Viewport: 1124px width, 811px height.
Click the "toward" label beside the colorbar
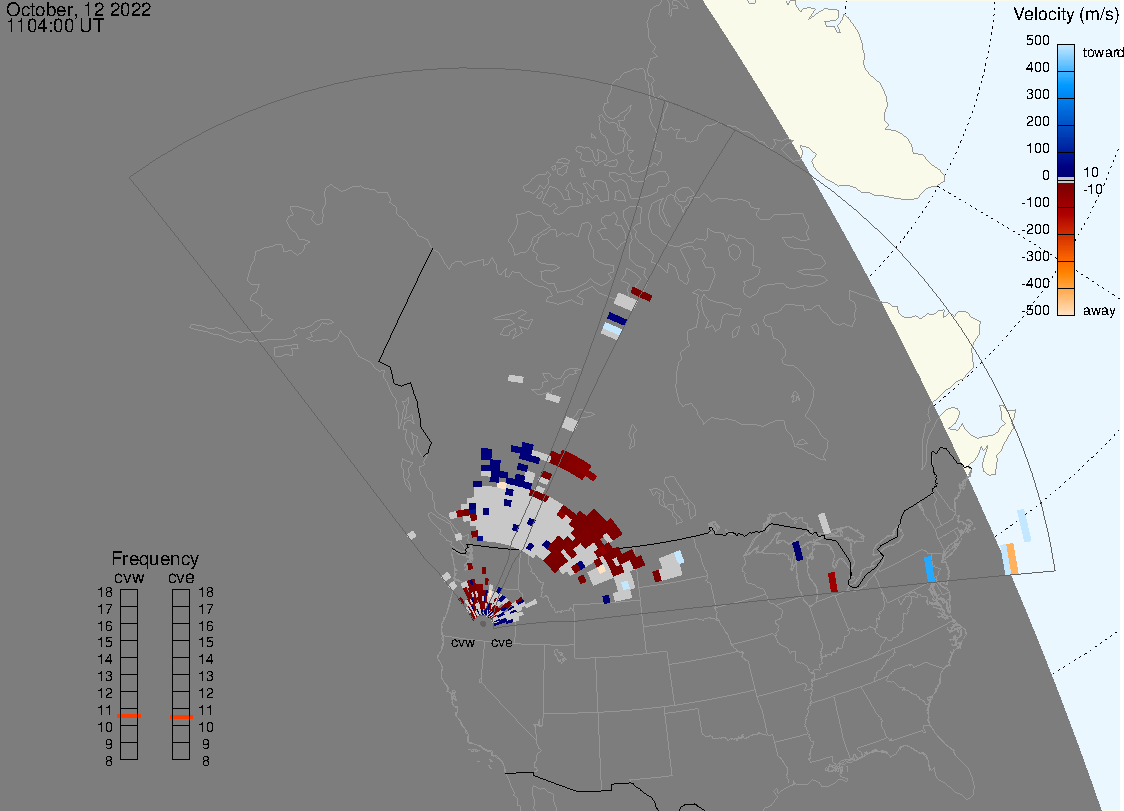pos(1102,52)
